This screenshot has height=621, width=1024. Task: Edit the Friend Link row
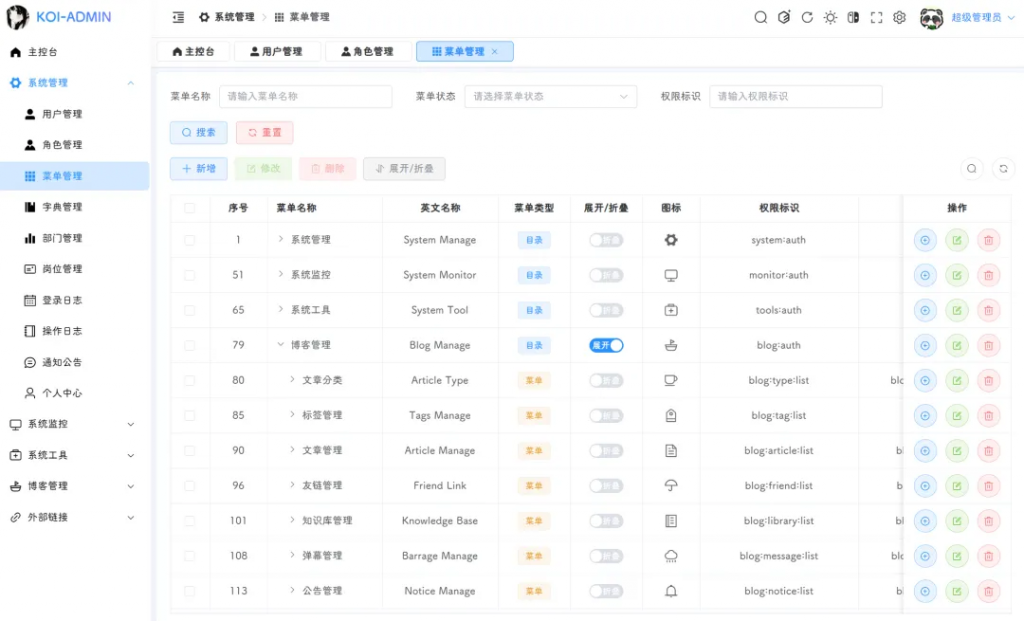point(957,486)
